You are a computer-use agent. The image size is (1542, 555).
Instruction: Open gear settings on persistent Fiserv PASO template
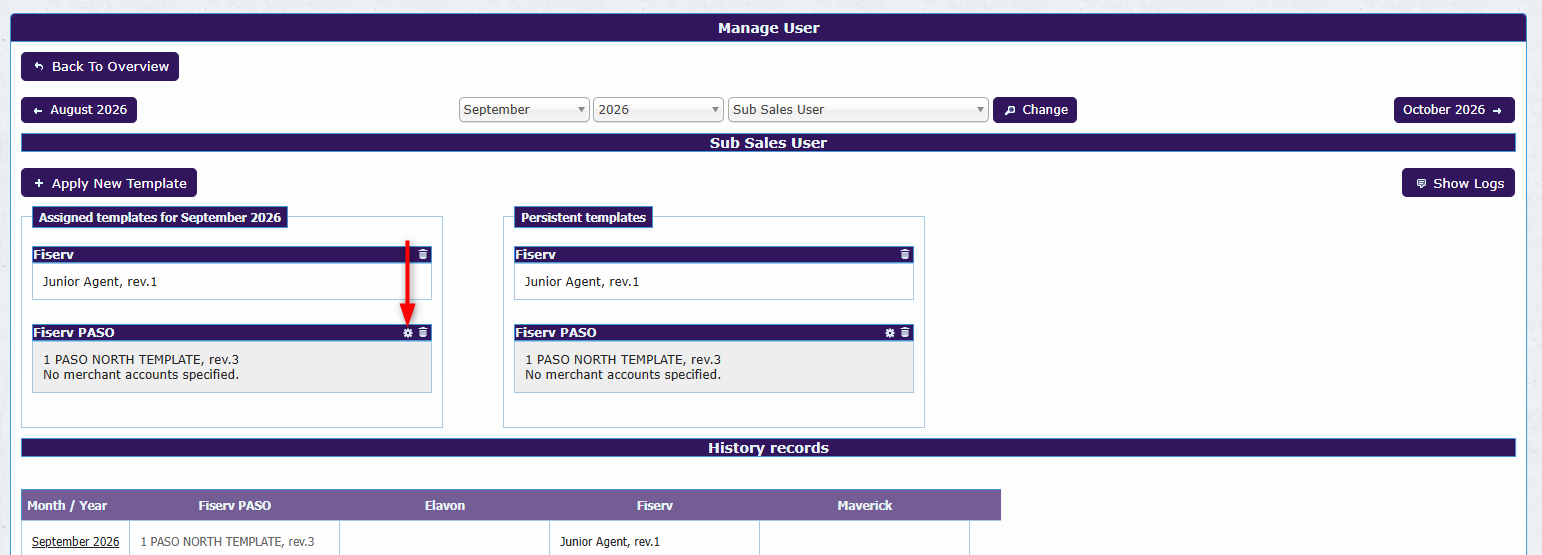tap(890, 333)
